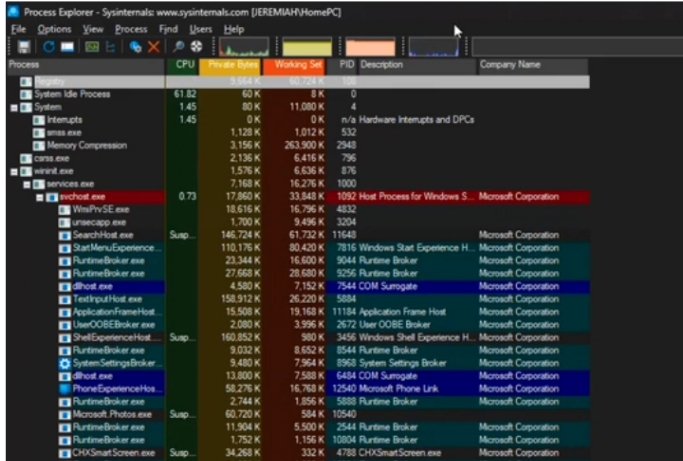
Task: Select the red svchost.exe process name
Action: click(x=83, y=197)
